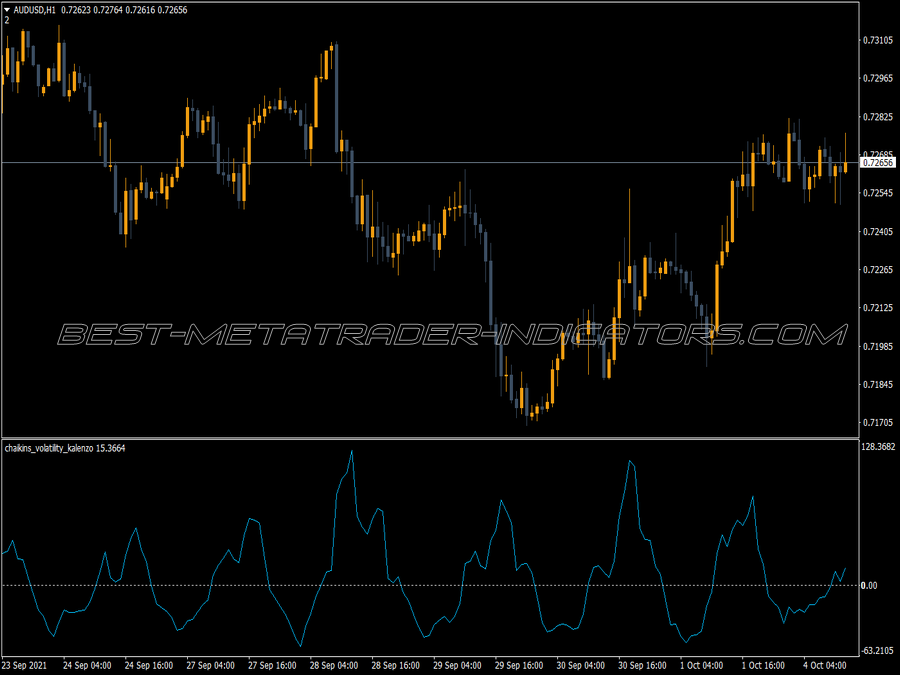
Task: Click the 0.71705 price scale value
Action: (x=878, y=423)
